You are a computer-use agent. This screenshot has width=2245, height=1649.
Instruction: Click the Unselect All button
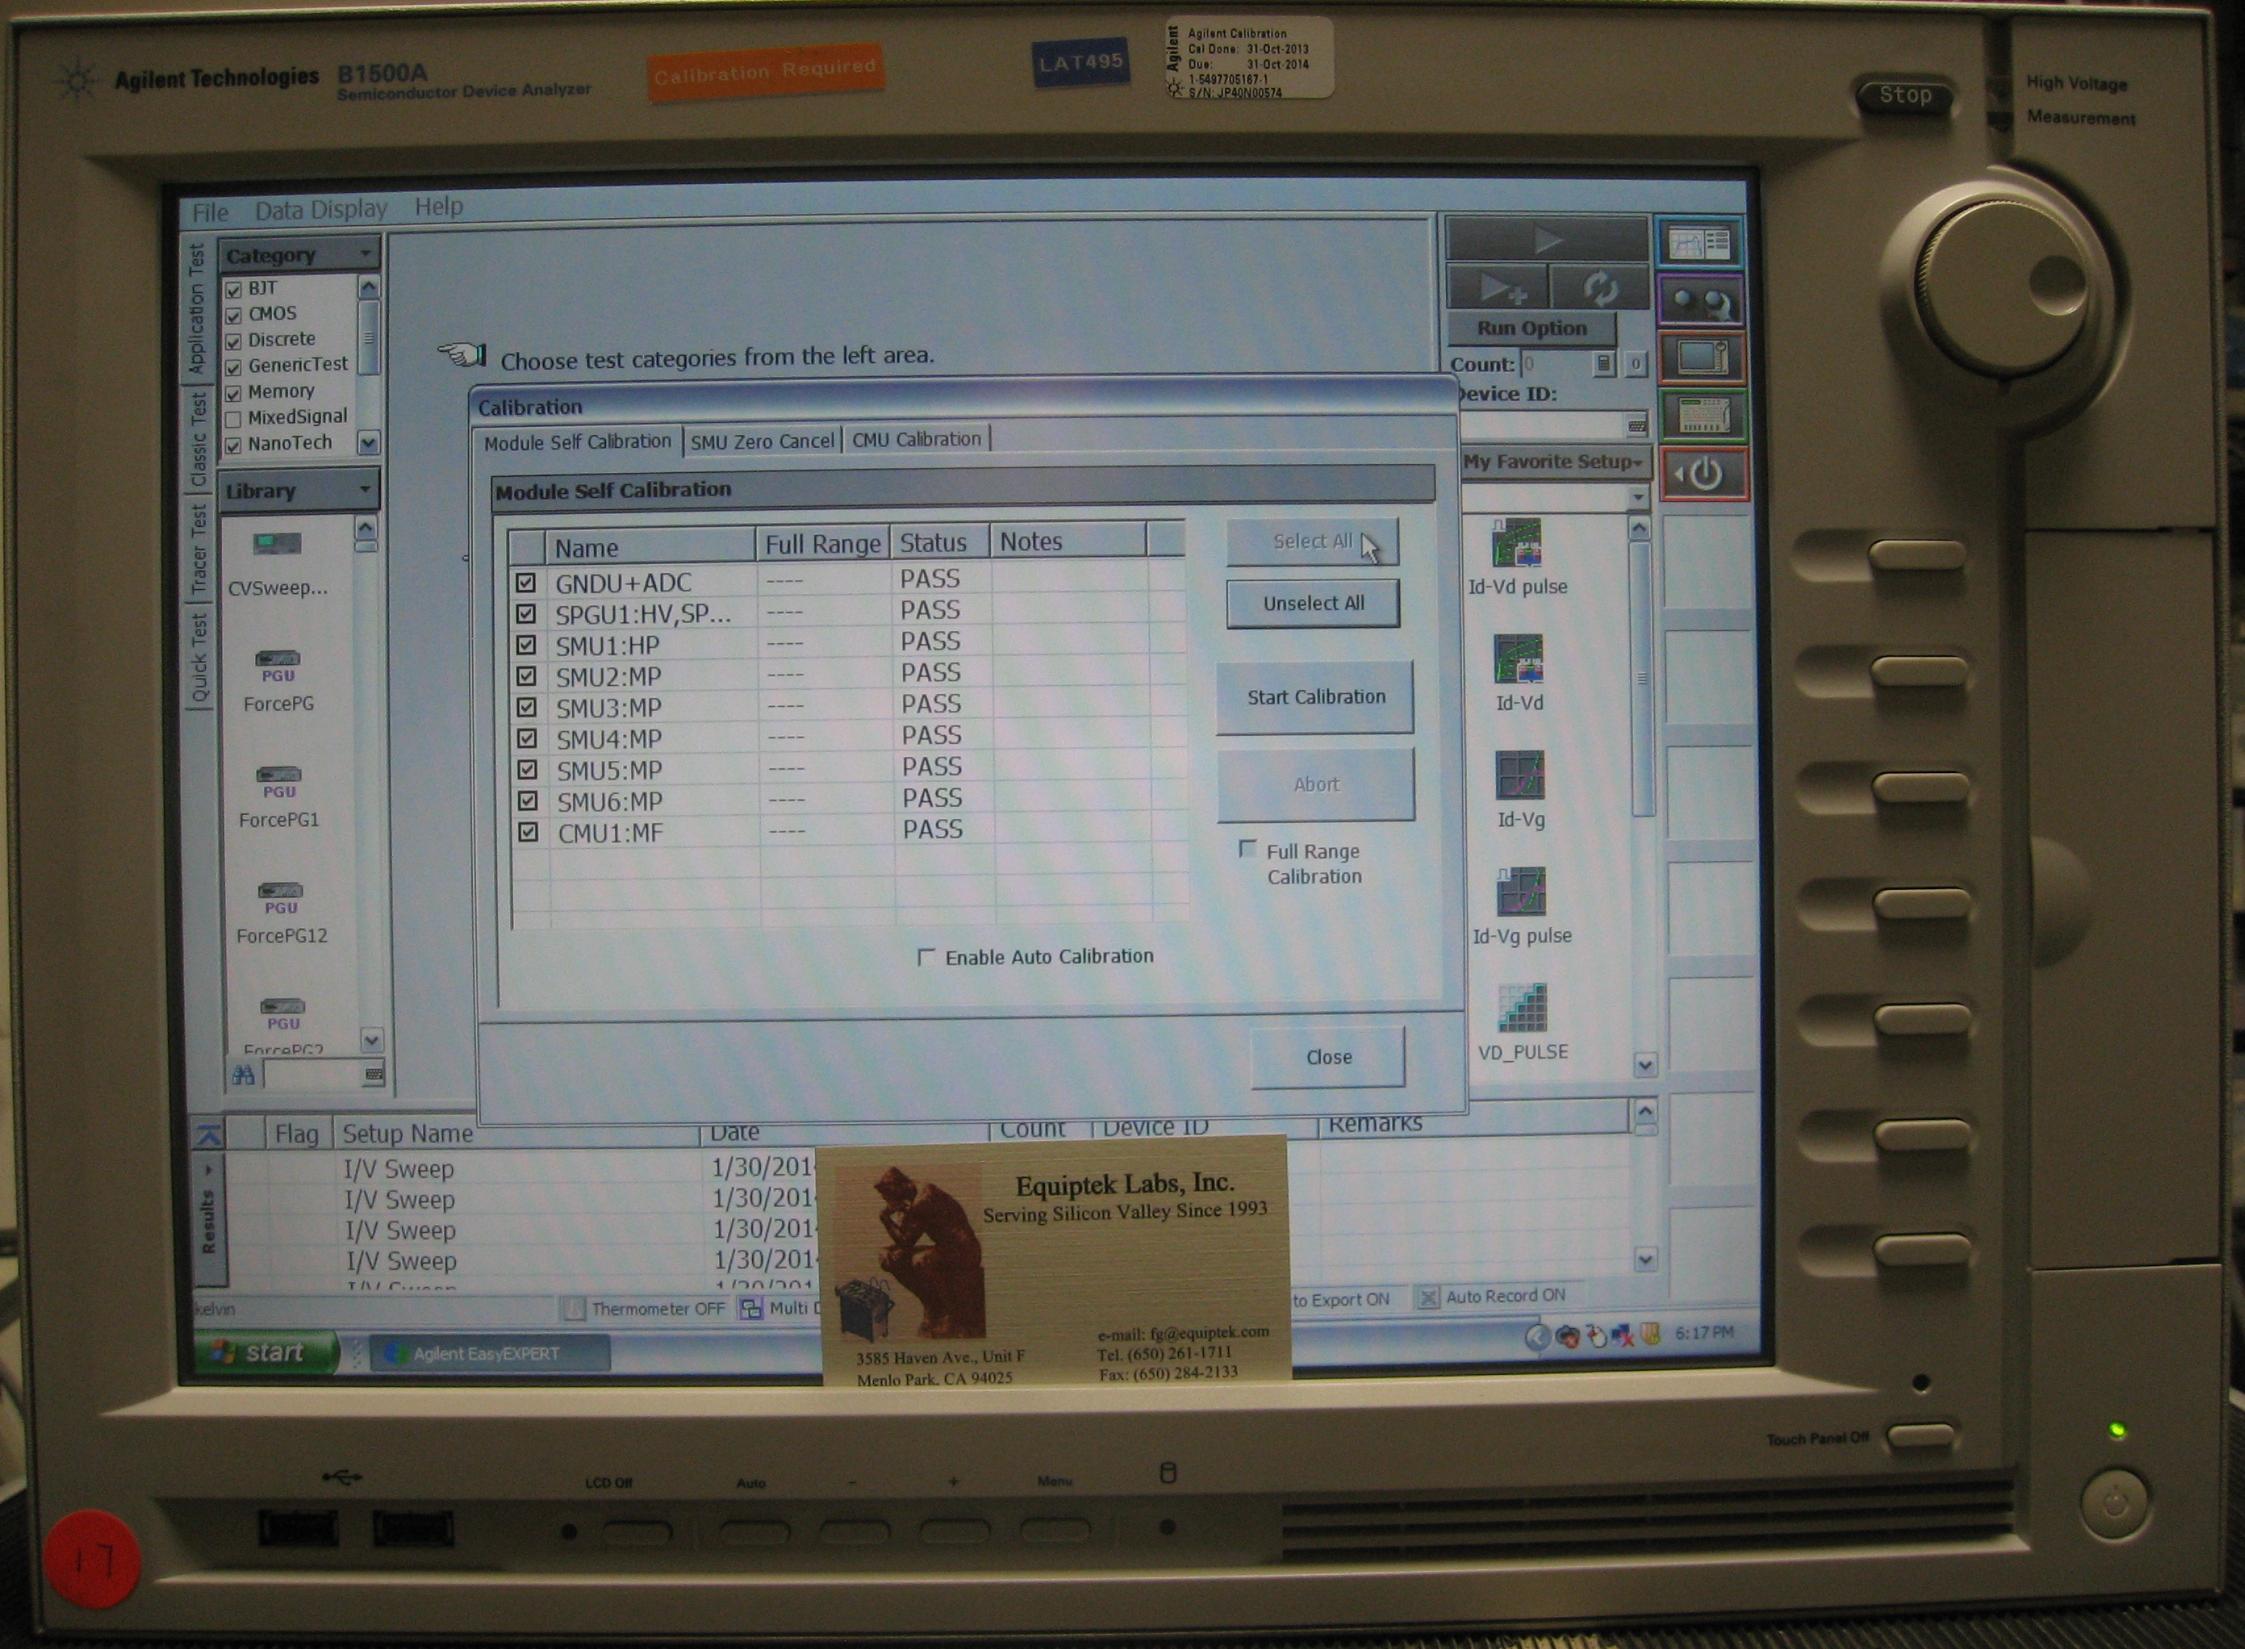[x=1313, y=604]
